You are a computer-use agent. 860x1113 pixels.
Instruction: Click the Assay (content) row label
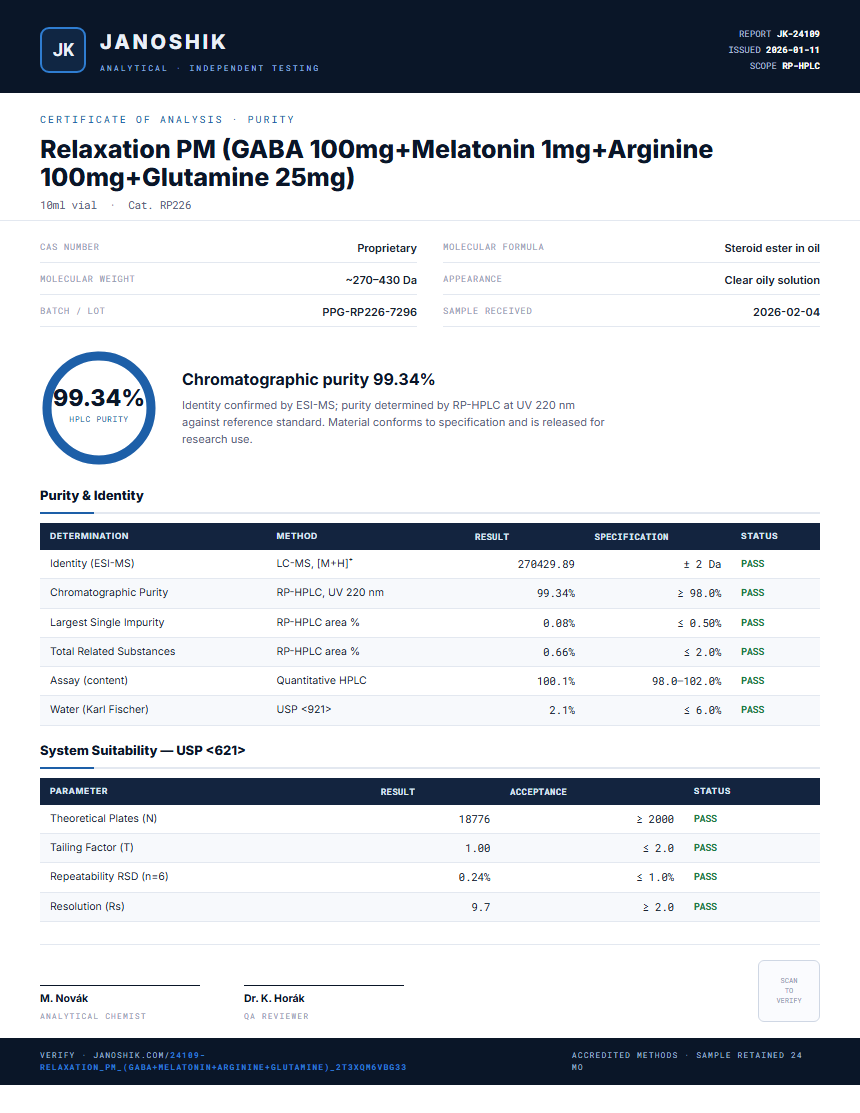[x=89, y=681]
